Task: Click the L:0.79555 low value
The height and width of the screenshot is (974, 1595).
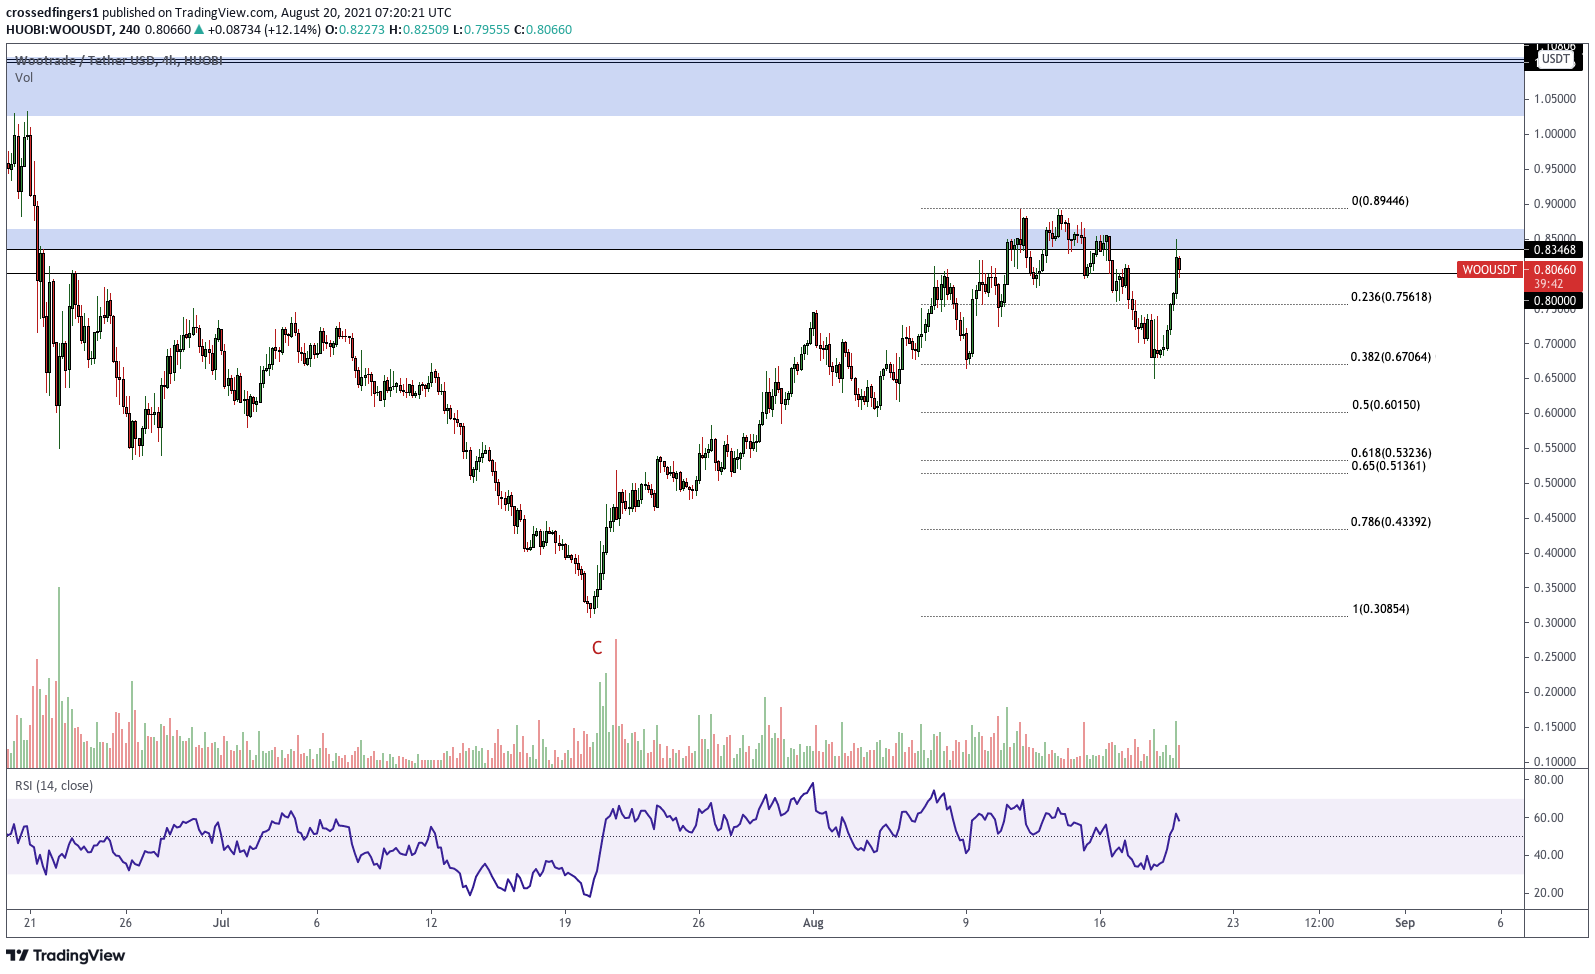Action: [x=481, y=30]
